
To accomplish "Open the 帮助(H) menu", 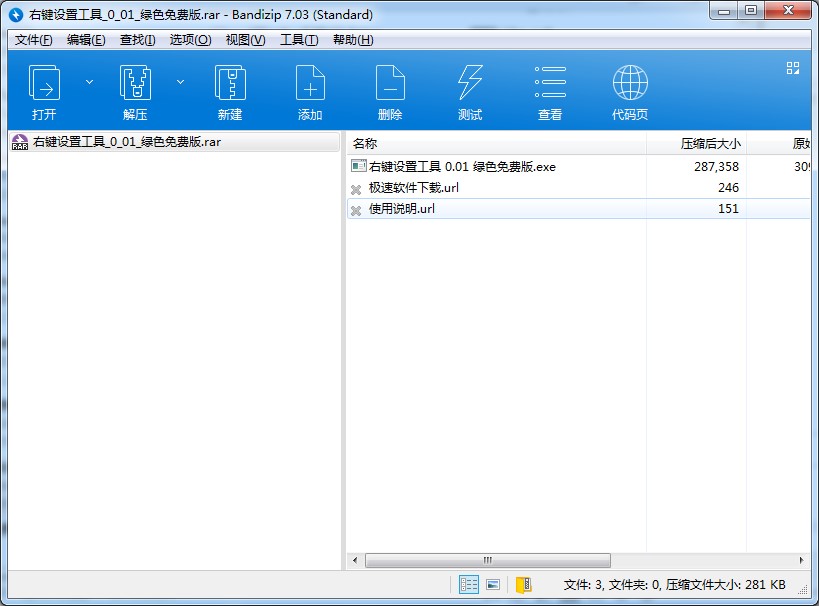I will (x=353, y=40).
